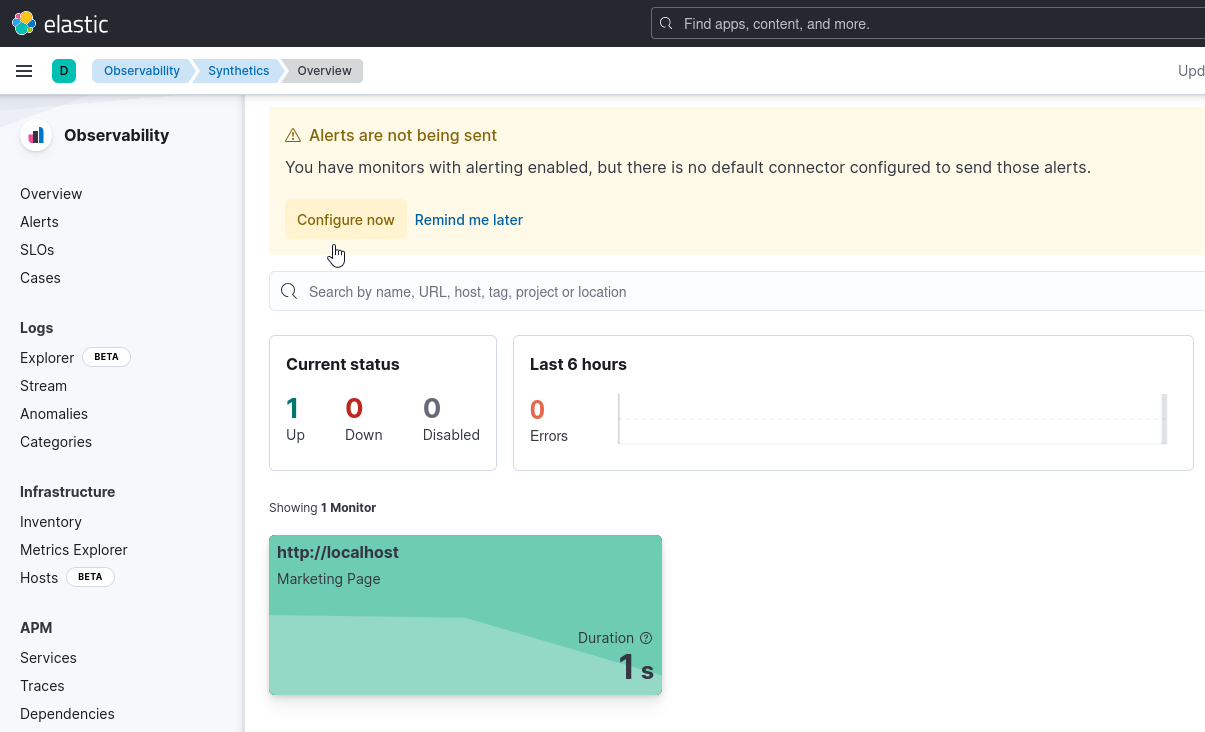Open Logs Explorer in the sidebar
Screen dimensions: 1205x732
click(x=47, y=358)
